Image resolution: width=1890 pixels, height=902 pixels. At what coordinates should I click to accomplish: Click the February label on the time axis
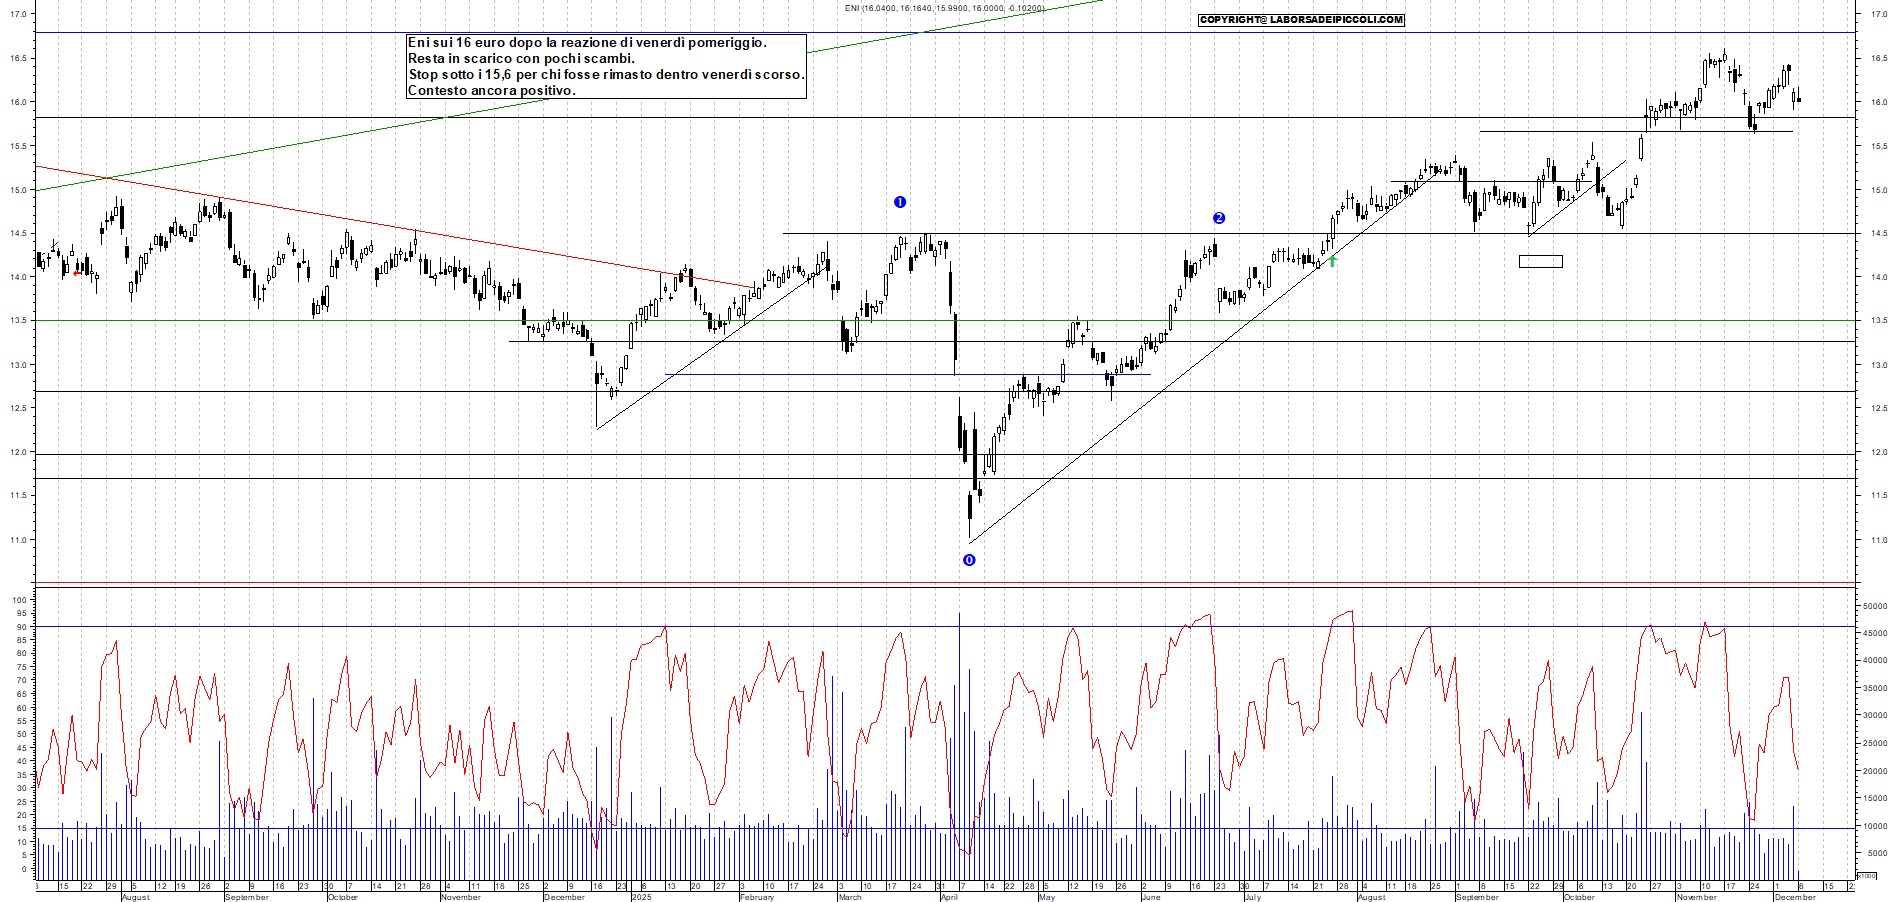point(757,897)
